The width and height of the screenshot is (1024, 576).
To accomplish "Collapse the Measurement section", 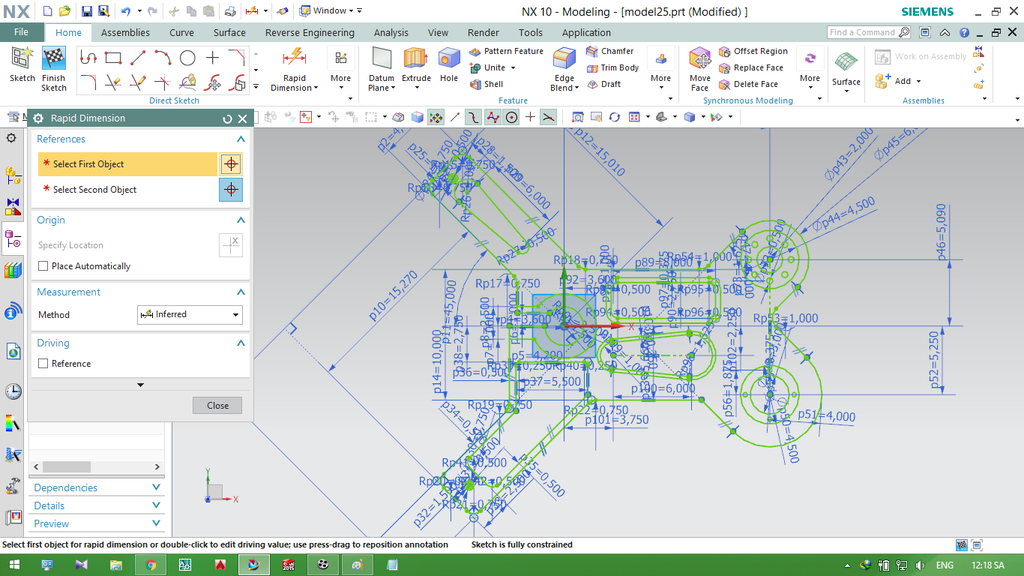I will click(x=240, y=292).
